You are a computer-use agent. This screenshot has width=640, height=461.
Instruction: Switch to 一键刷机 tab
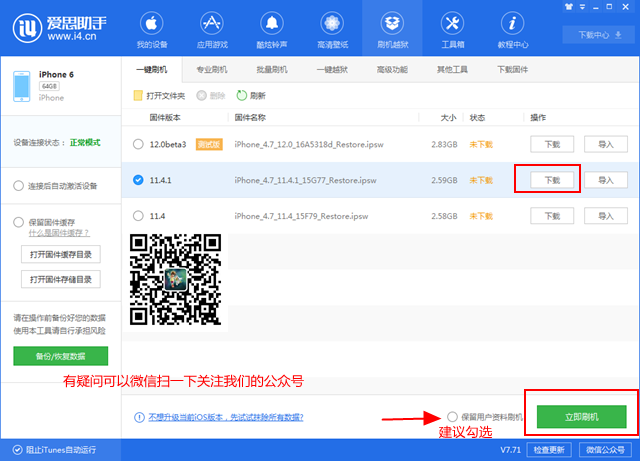(x=151, y=70)
